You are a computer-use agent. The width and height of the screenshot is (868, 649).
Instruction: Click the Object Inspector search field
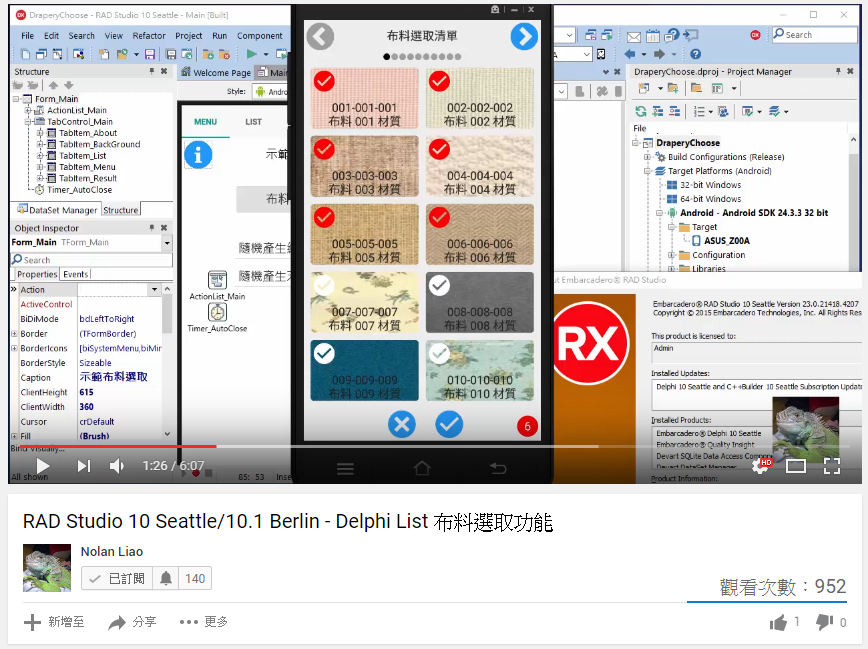click(92, 260)
